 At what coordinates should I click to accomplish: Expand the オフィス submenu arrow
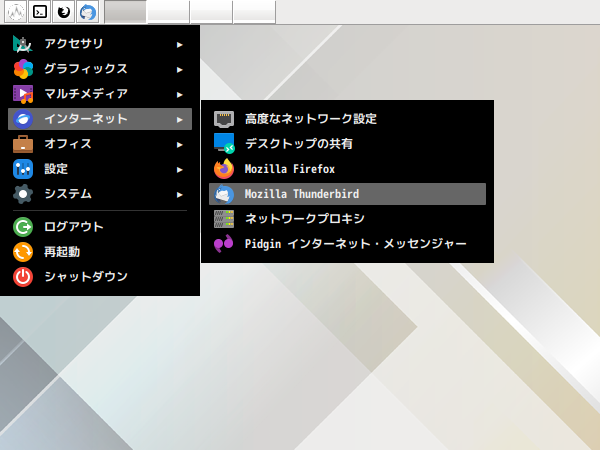[x=179, y=145]
